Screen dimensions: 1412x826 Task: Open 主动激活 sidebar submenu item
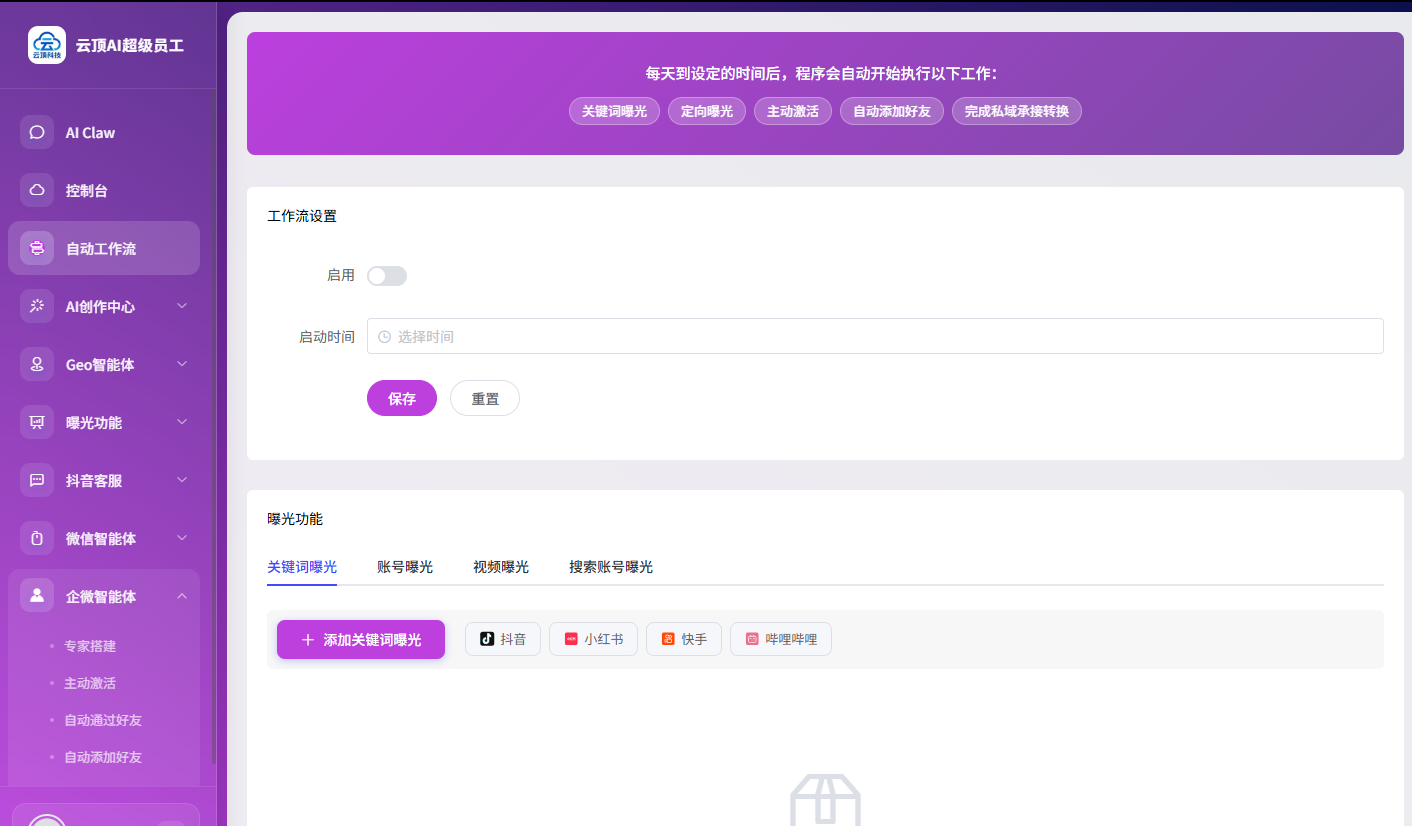click(90, 683)
